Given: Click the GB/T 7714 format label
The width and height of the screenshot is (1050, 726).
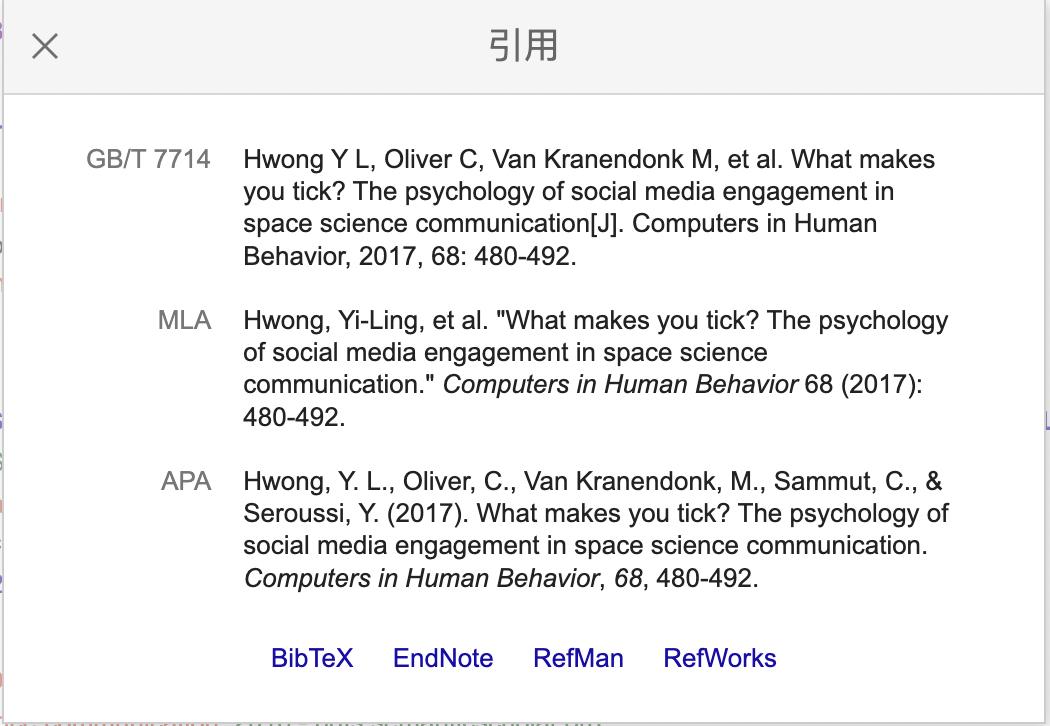Looking at the screenshot, I should 148,159.
